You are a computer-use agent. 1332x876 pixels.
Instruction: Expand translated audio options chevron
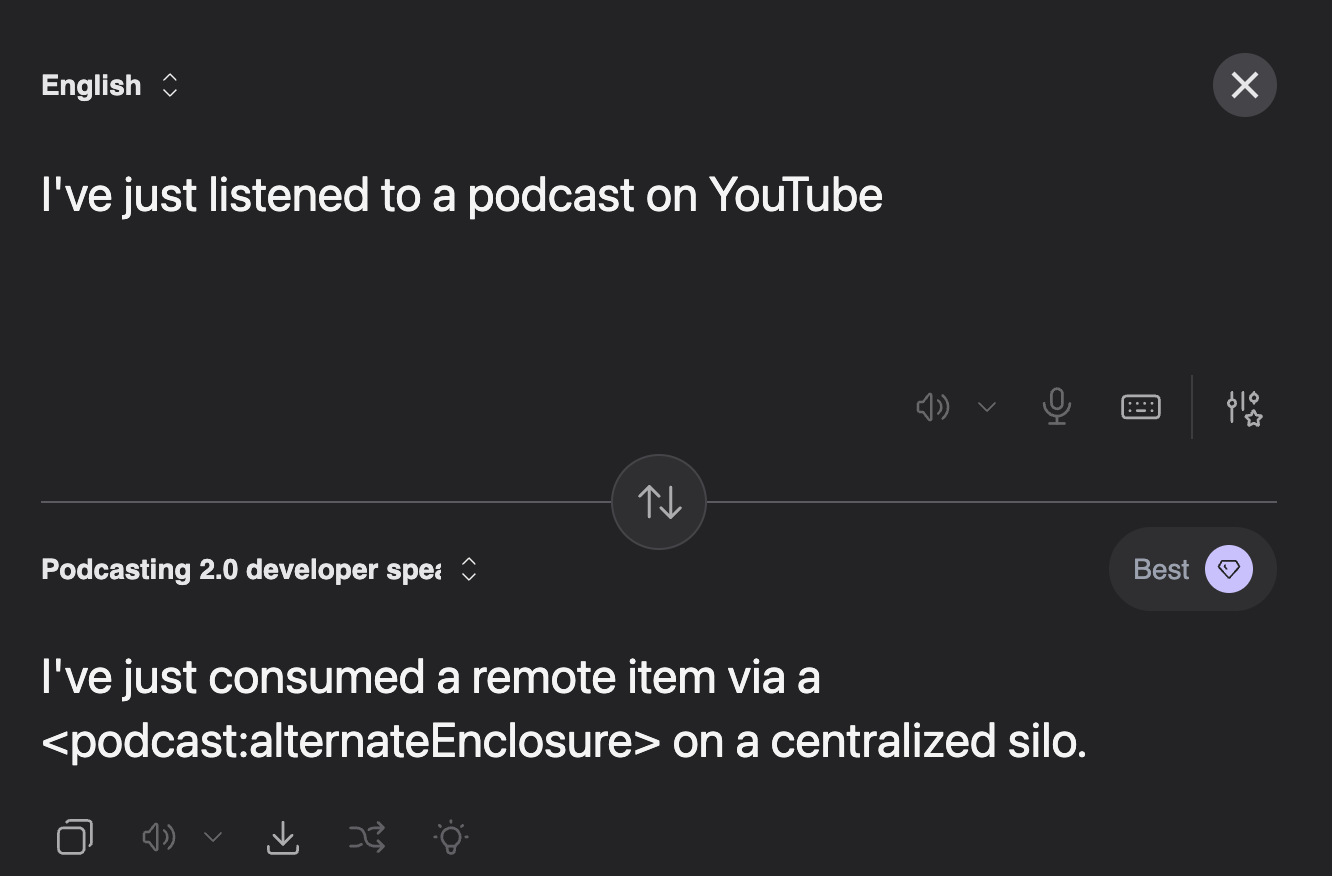[213, 837]
